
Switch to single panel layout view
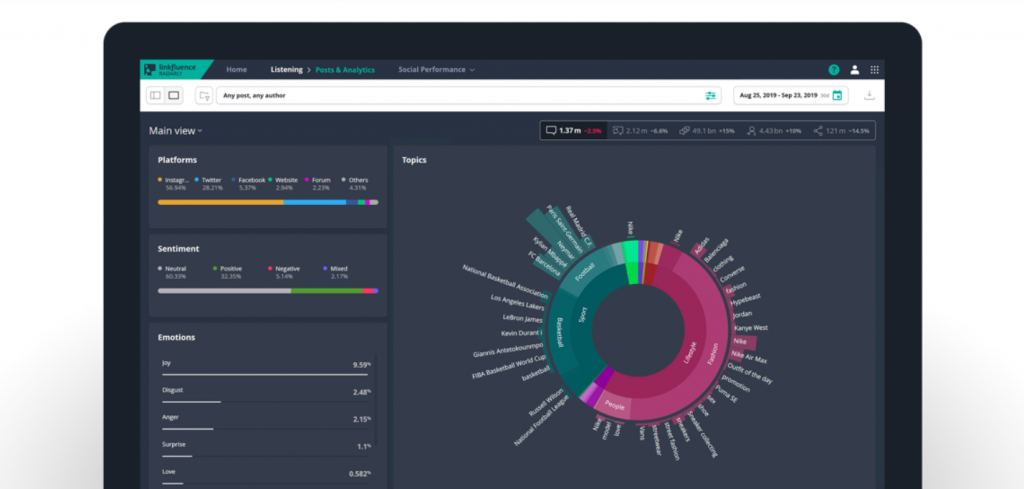click(x=174, y=95)
